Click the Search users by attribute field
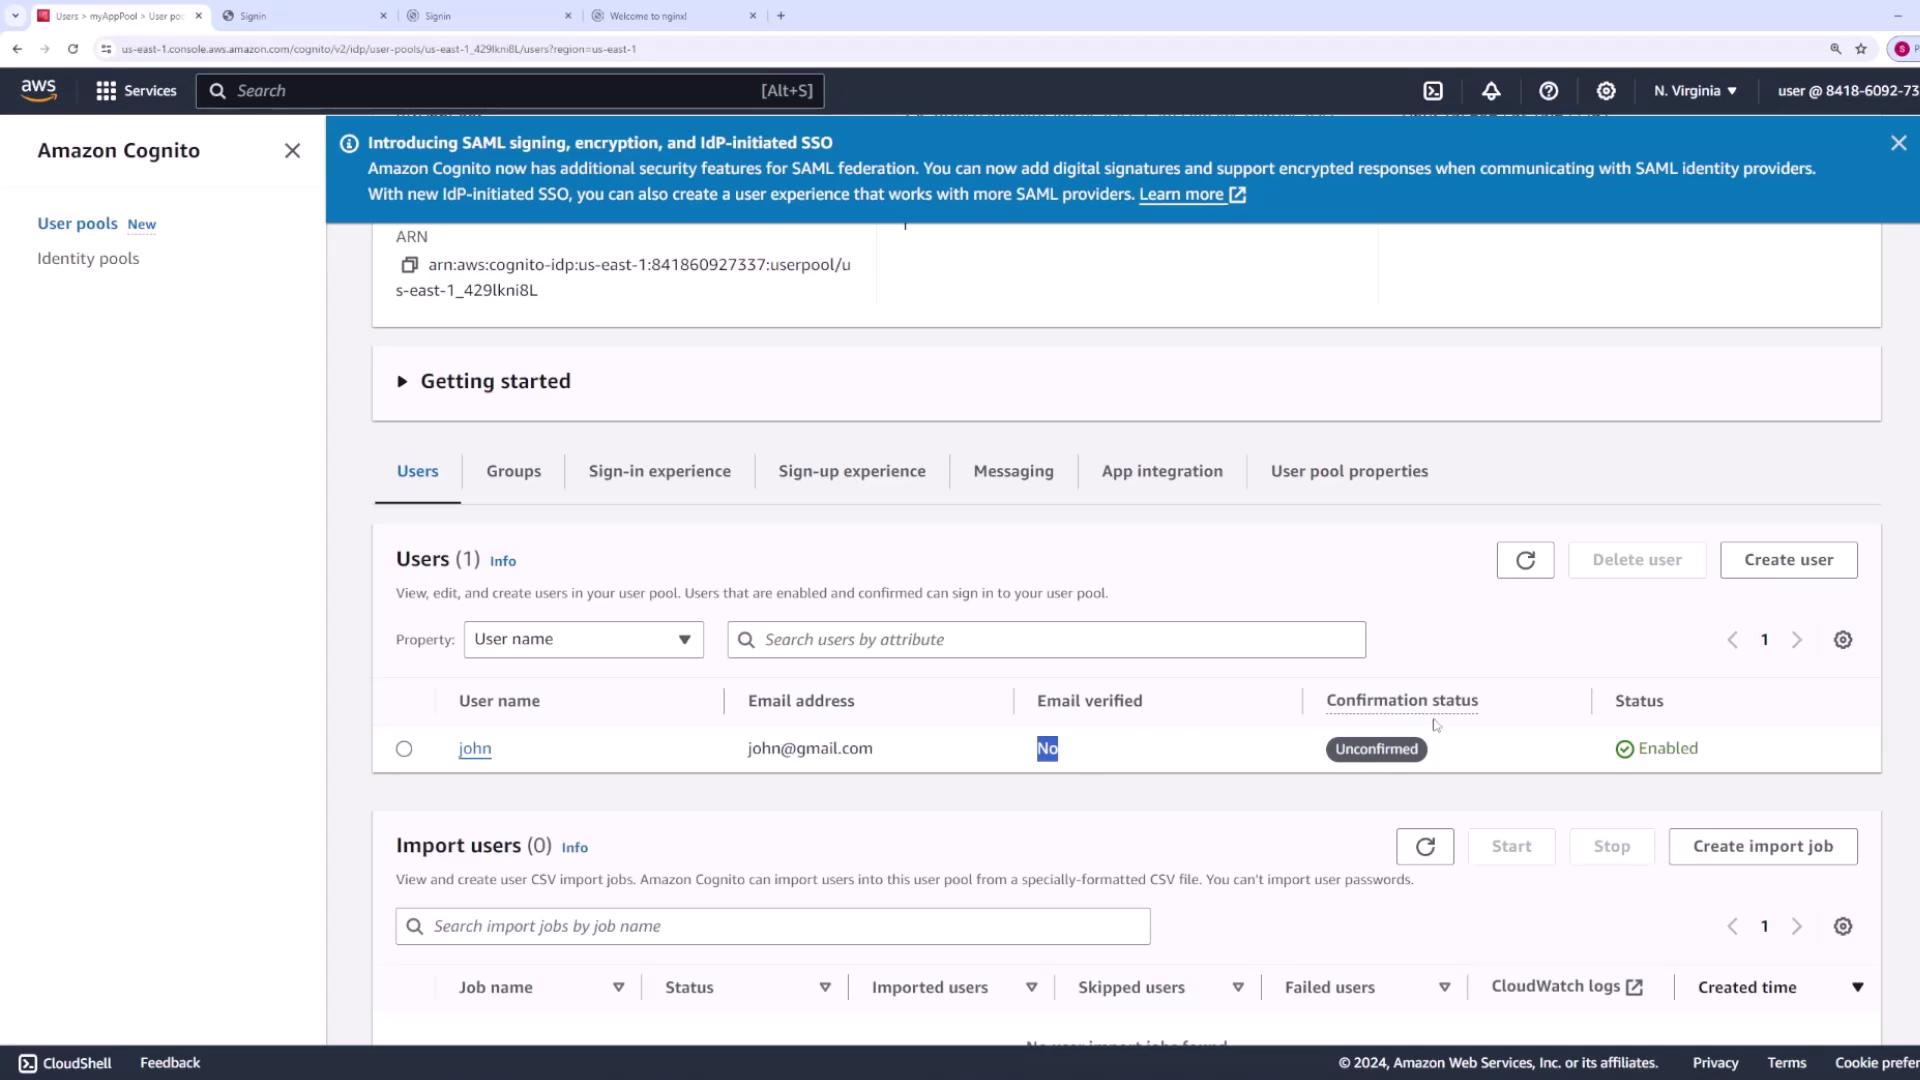Screen dimensions: 1920x1080 click(1046, 640)
